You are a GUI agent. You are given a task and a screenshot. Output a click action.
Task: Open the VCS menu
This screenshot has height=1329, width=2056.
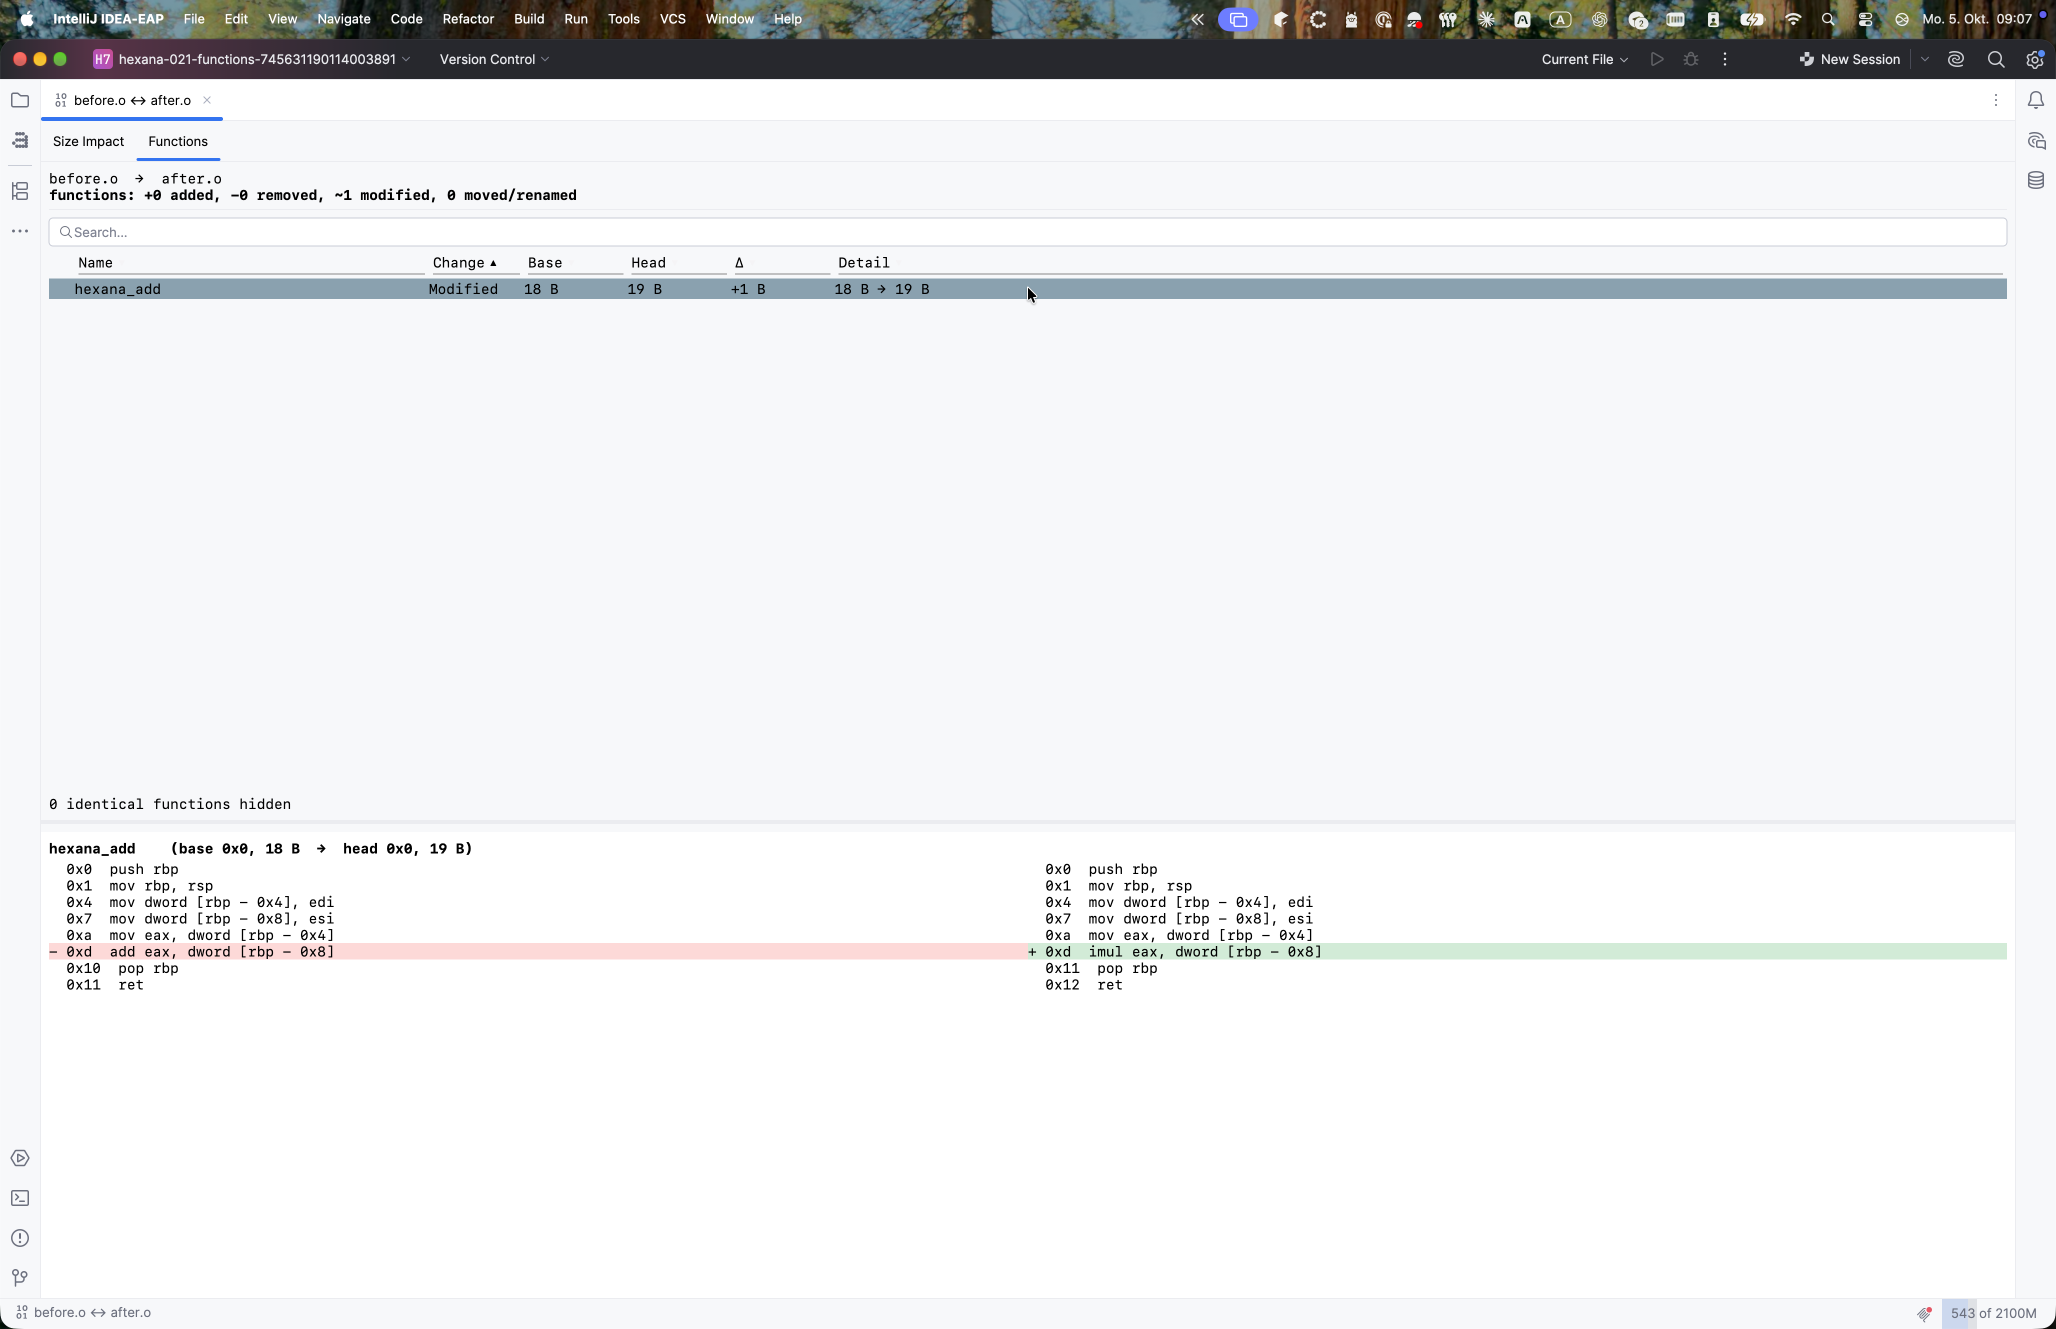pyautogui.click(x=672, y=19)
